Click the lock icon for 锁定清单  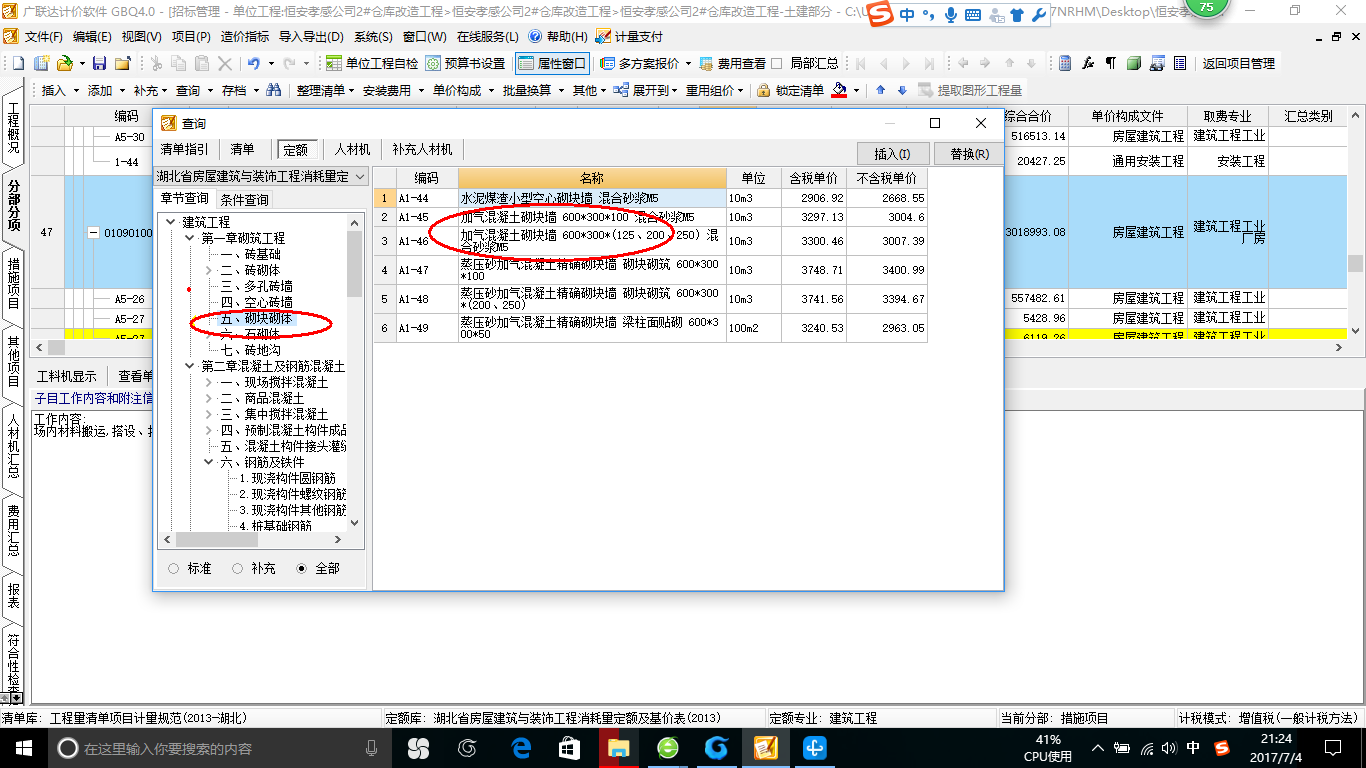tap(764, 90)
